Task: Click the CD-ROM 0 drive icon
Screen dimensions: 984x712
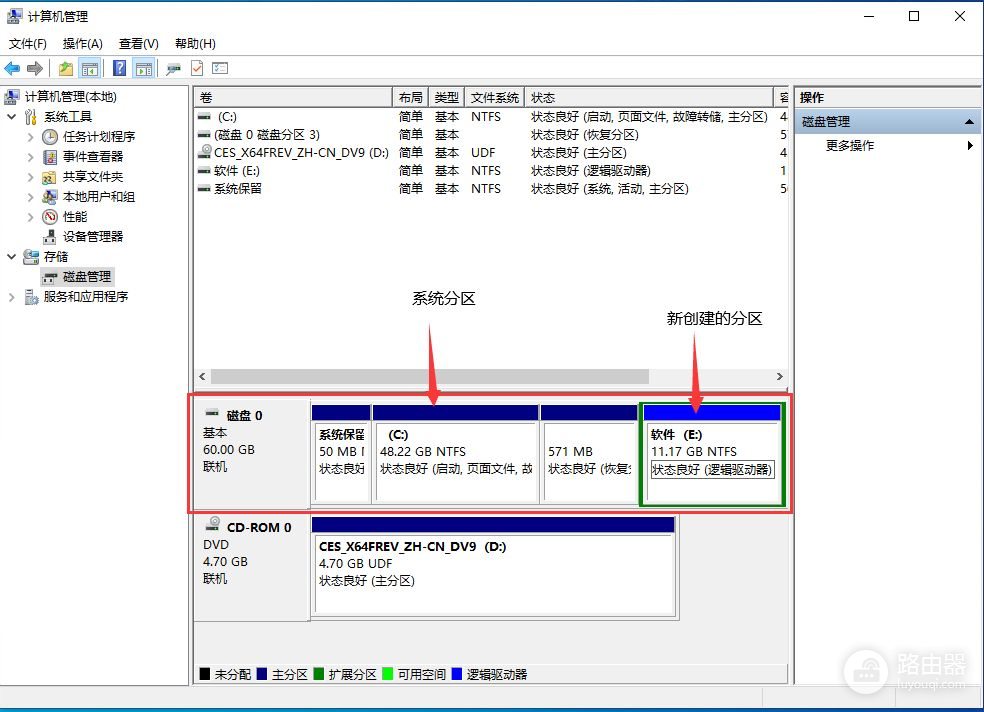Action: tap(213, 526)
